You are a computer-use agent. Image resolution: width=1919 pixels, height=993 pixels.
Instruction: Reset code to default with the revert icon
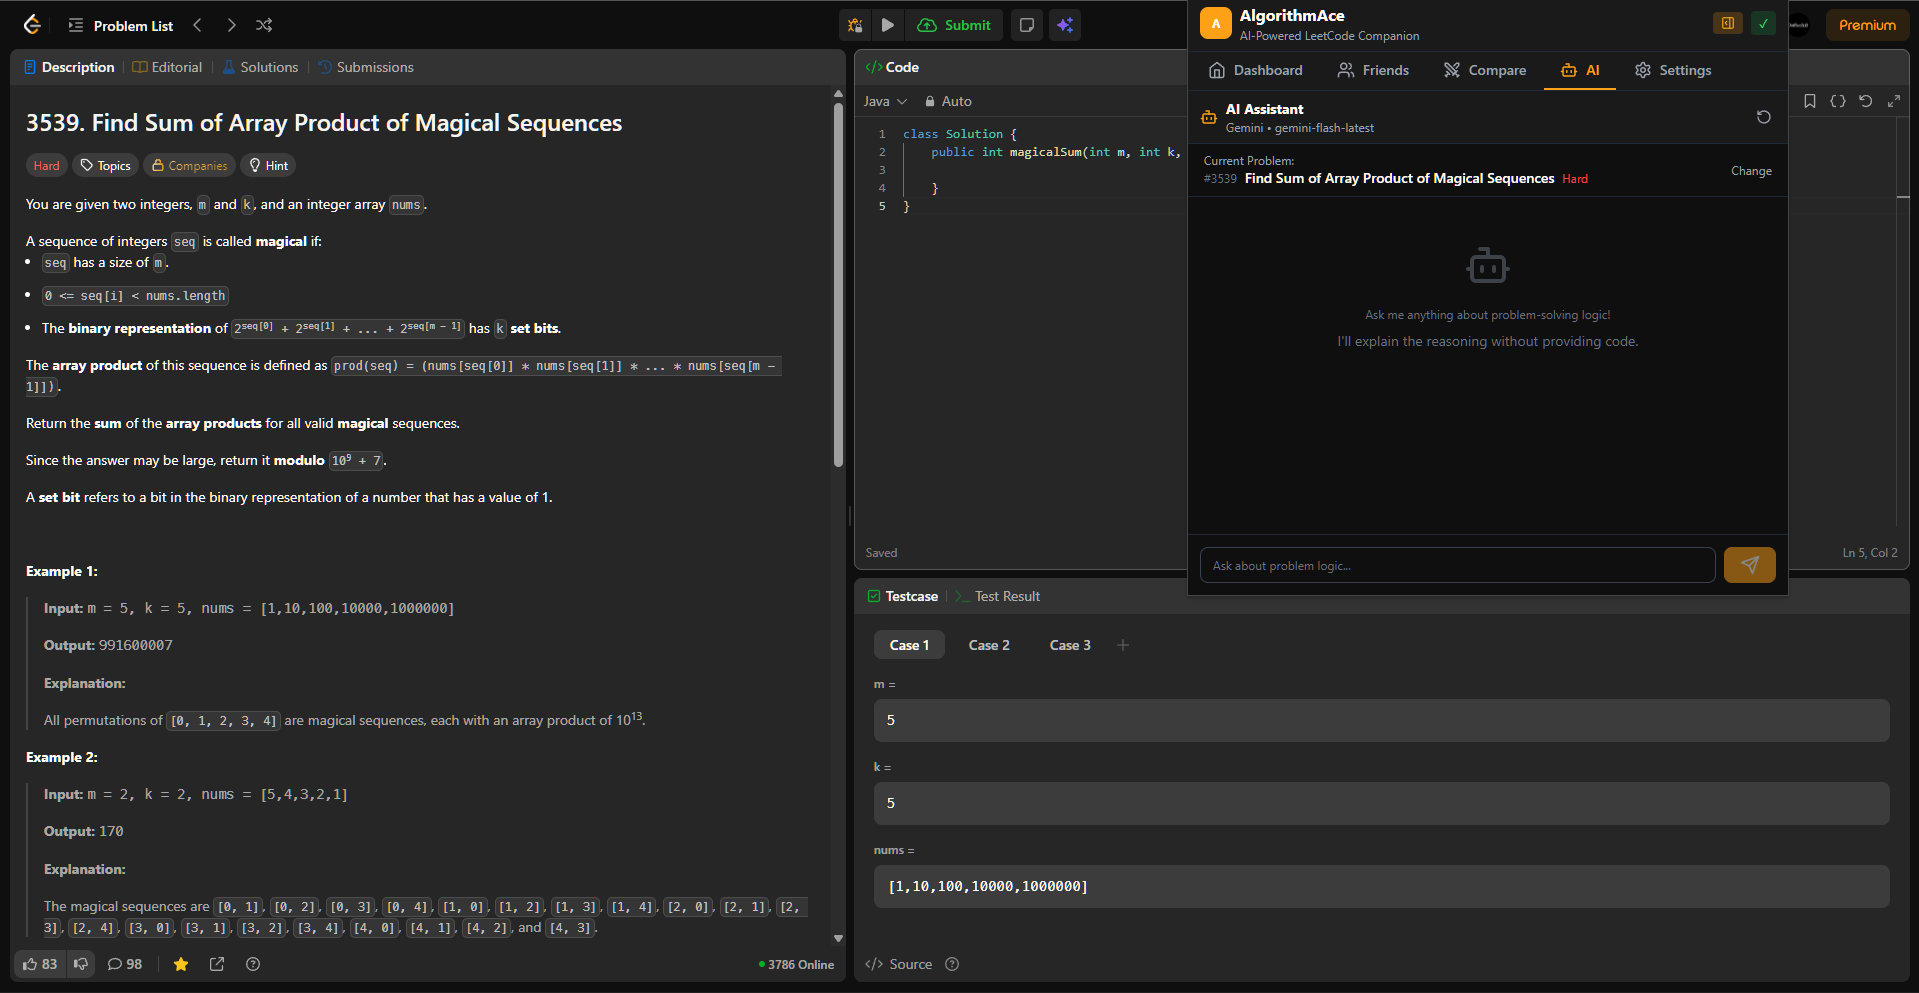point(1865,101)
